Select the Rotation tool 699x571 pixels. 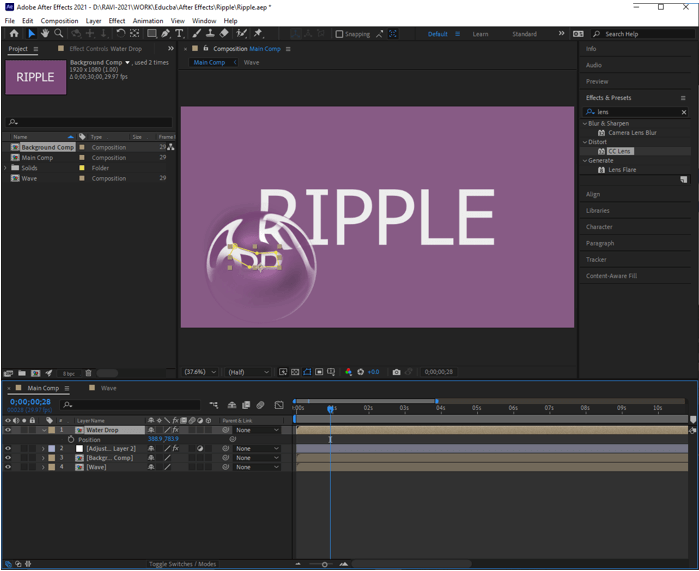[x=121, y=33]
